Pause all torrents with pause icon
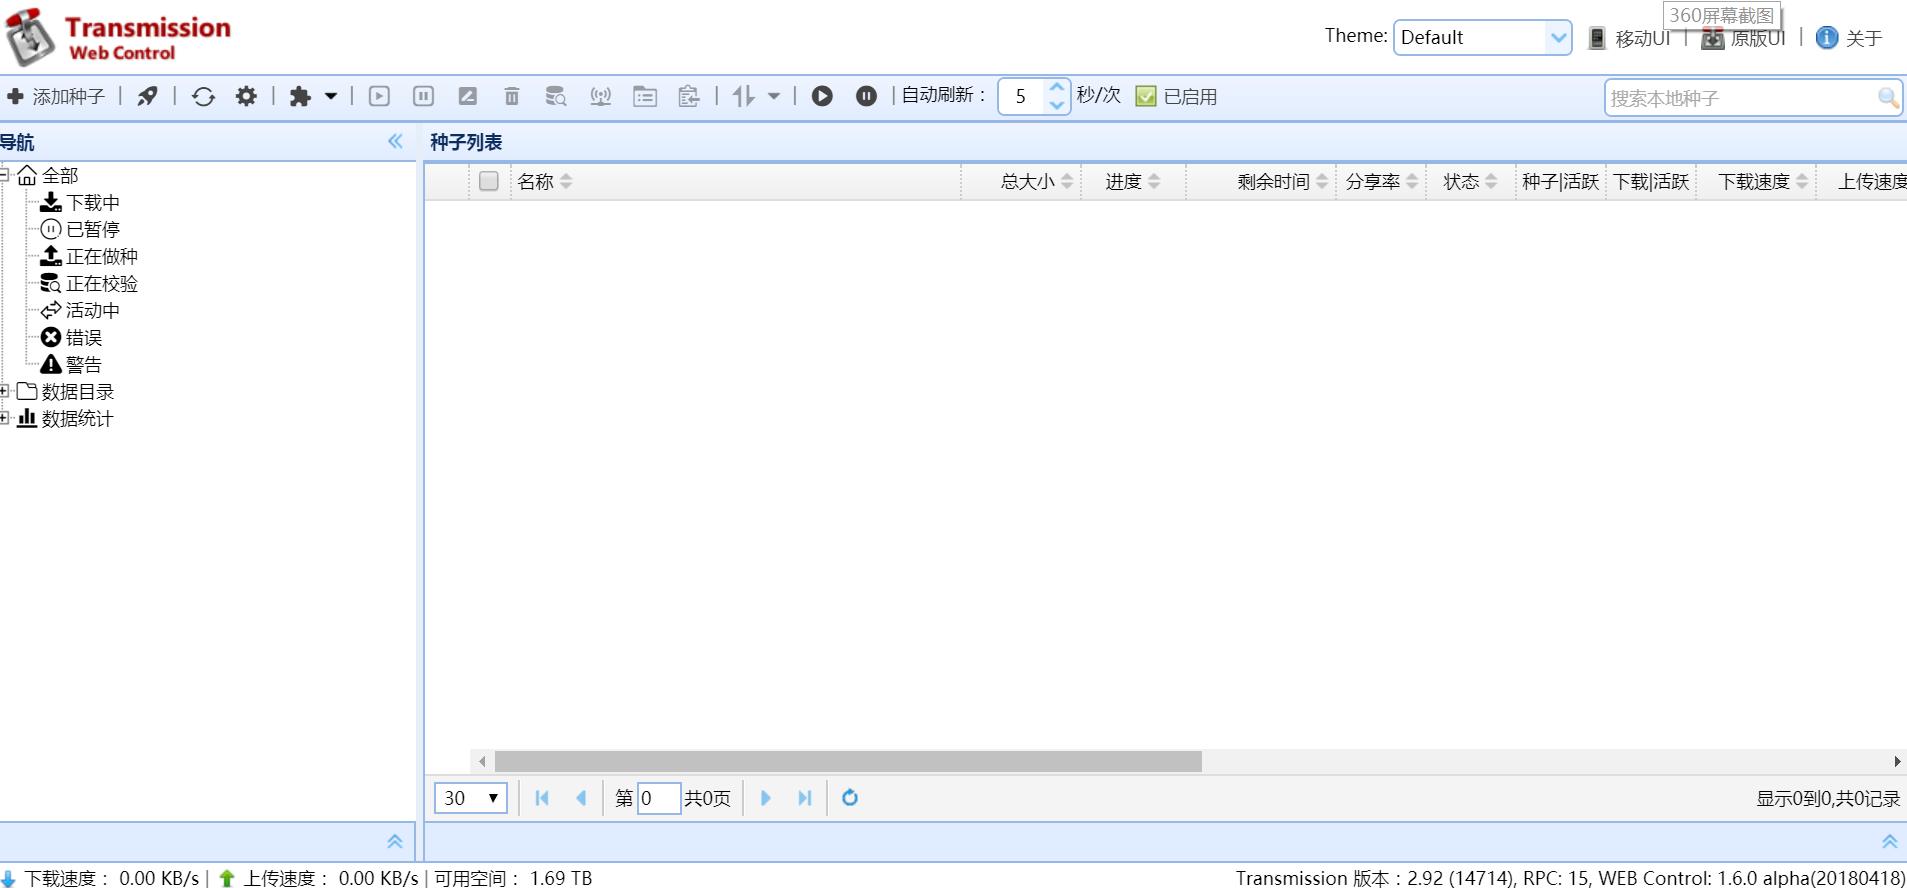 [866, 96]
